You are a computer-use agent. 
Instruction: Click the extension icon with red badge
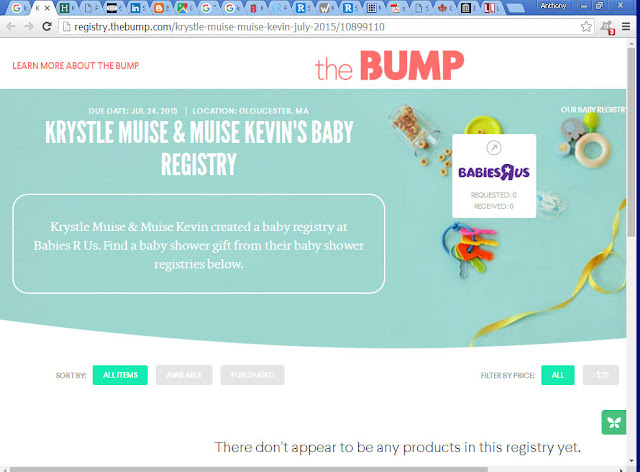click(x=607, y=27)
